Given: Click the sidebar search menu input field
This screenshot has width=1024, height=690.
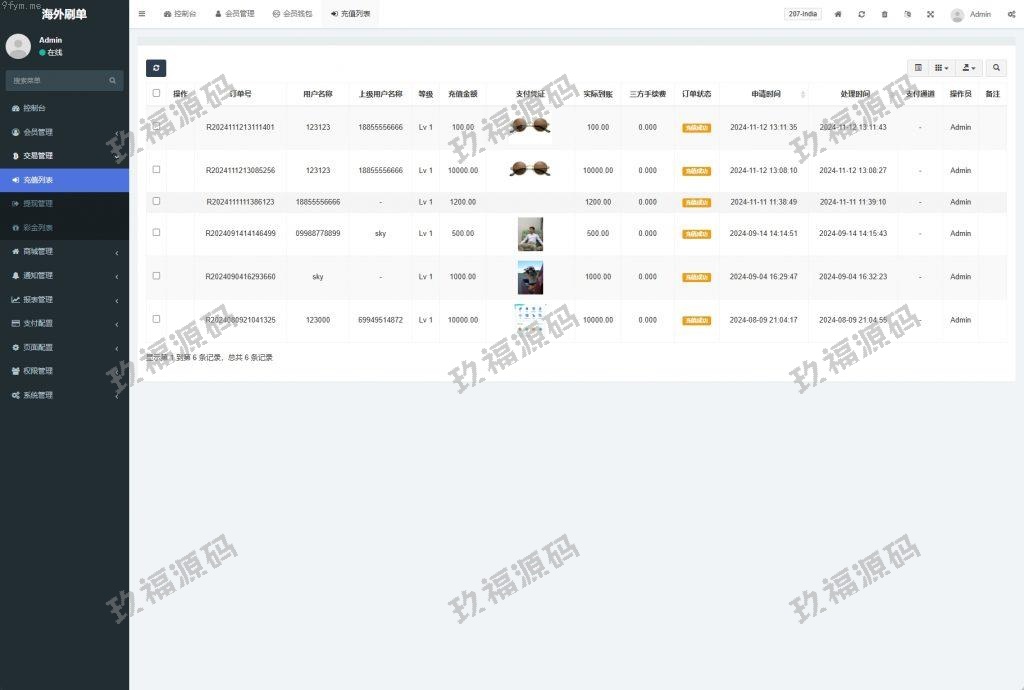Looking at the screenshot, I should coord(58,80).
